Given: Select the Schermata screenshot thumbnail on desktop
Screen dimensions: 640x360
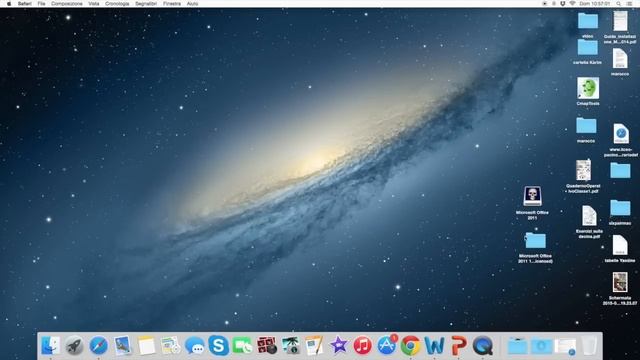Looking at the screenshot, I should tap(620, 282).
